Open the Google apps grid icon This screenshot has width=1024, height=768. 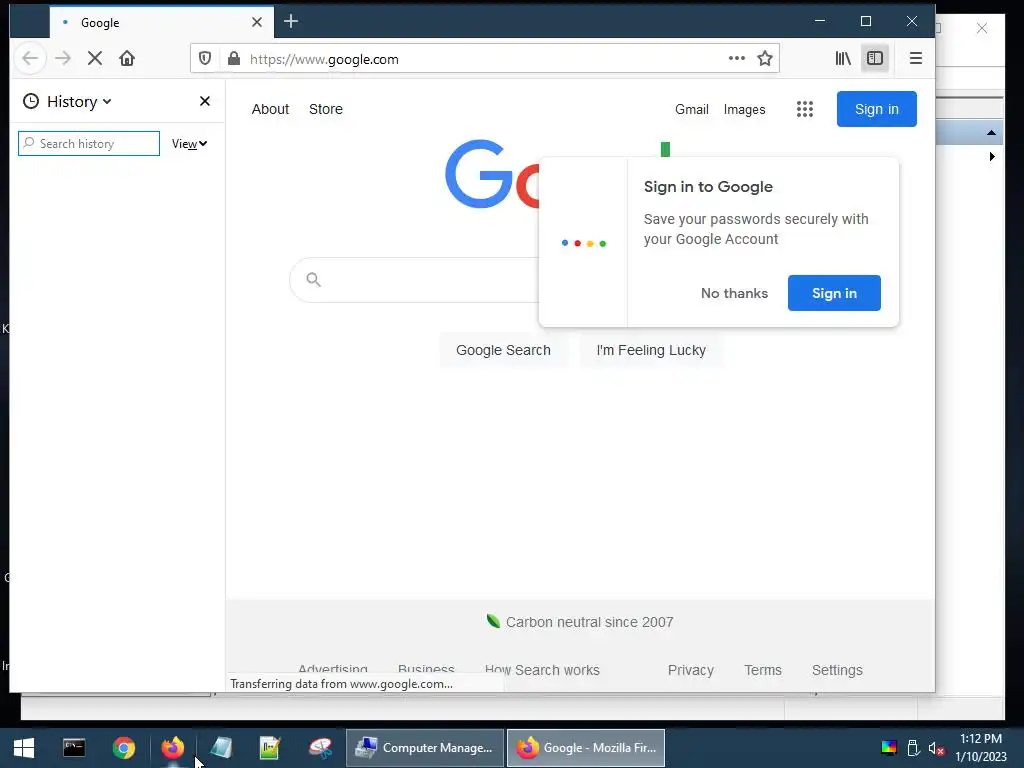click(x=805, y=109)
